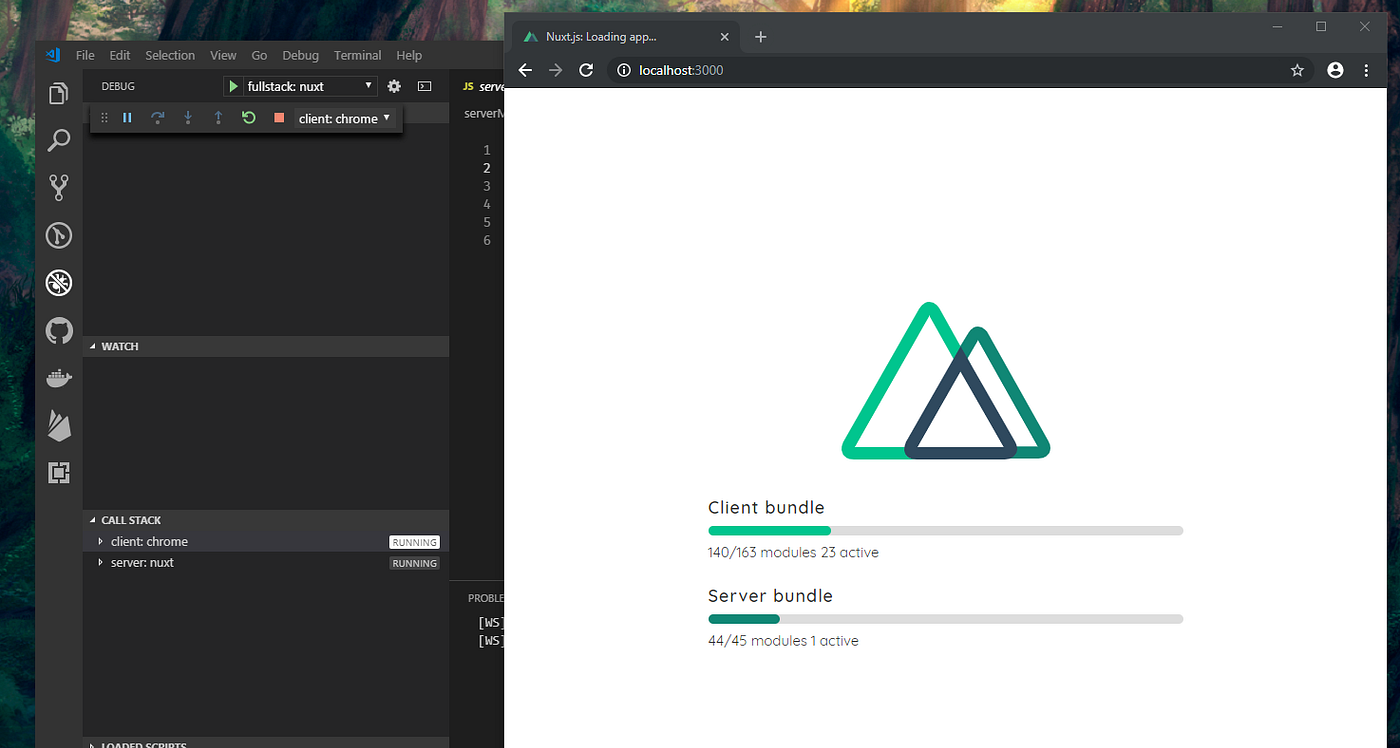Viewport: 1400px width, 748px height.
Task: Open the debug console icon
Action: tap(424, 86)
